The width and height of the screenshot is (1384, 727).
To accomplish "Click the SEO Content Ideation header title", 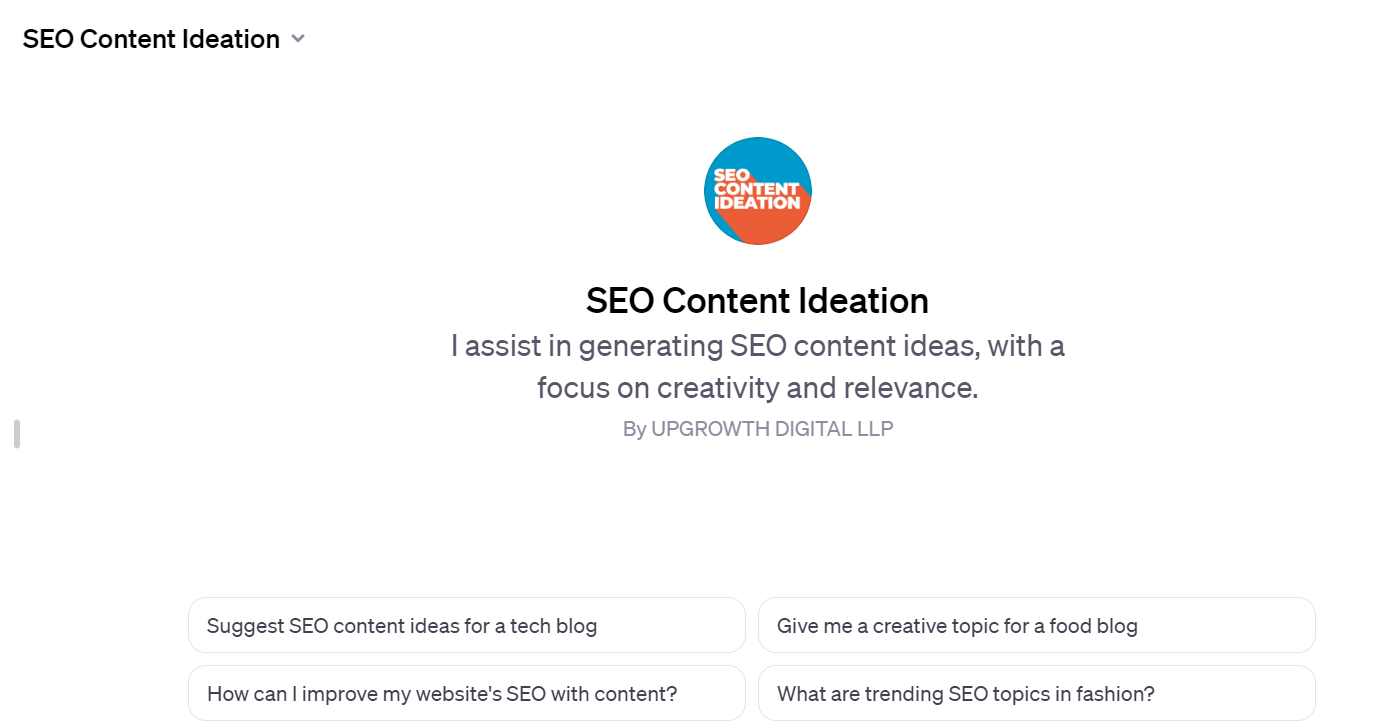I will (x=151, y=38).
